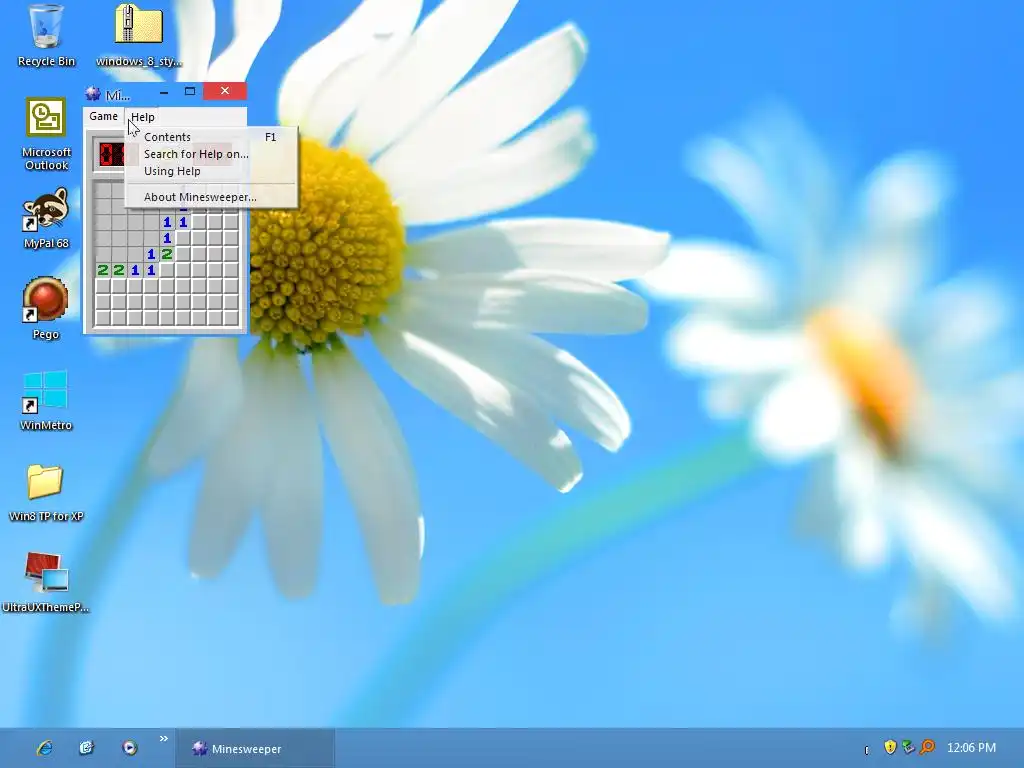Image resolution: width=1024 pixels, height=768 pixels.
Task: Open the Game menu in Minesweeper
Action: [104, 116]
